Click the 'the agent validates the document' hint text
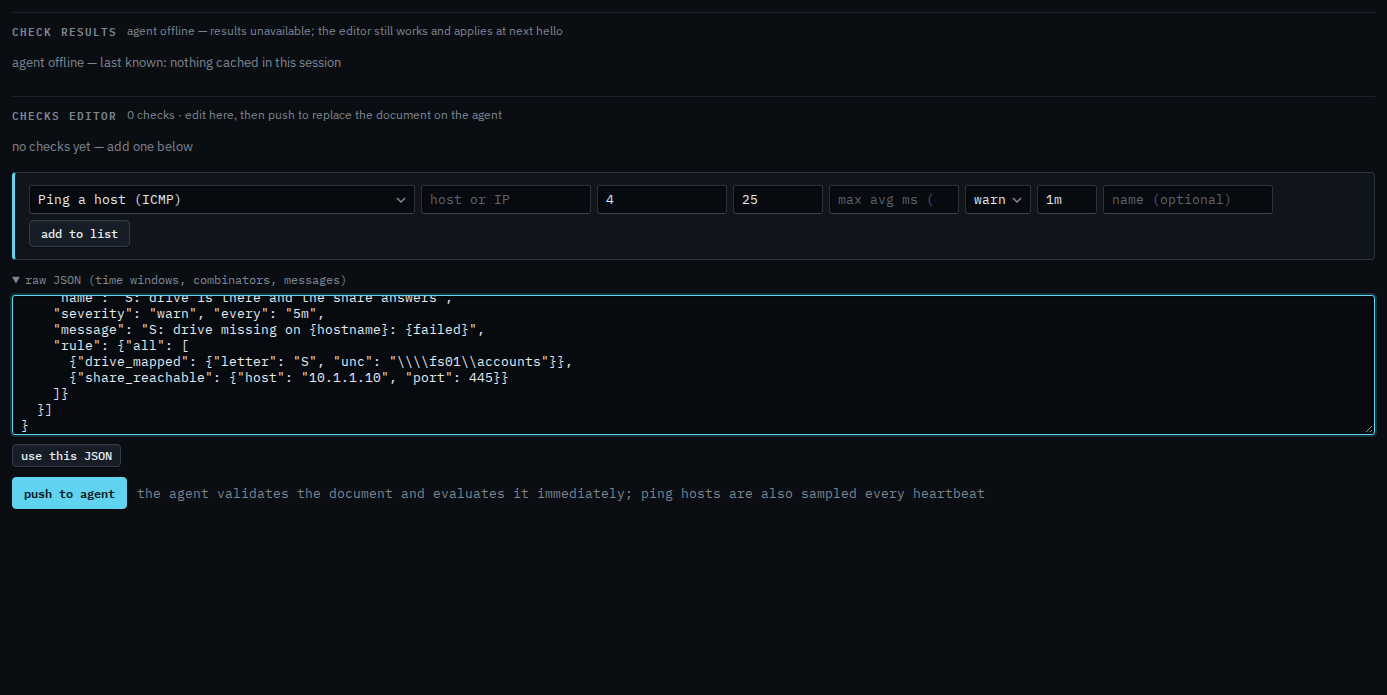Viewport: 1387px width, 695px height. pyautogui.click(x=561, y=493)
